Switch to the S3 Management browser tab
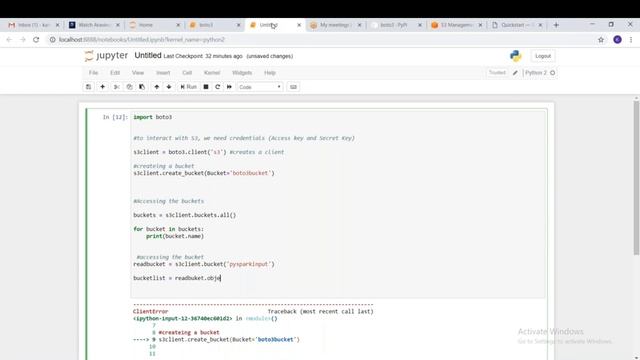 457,25
